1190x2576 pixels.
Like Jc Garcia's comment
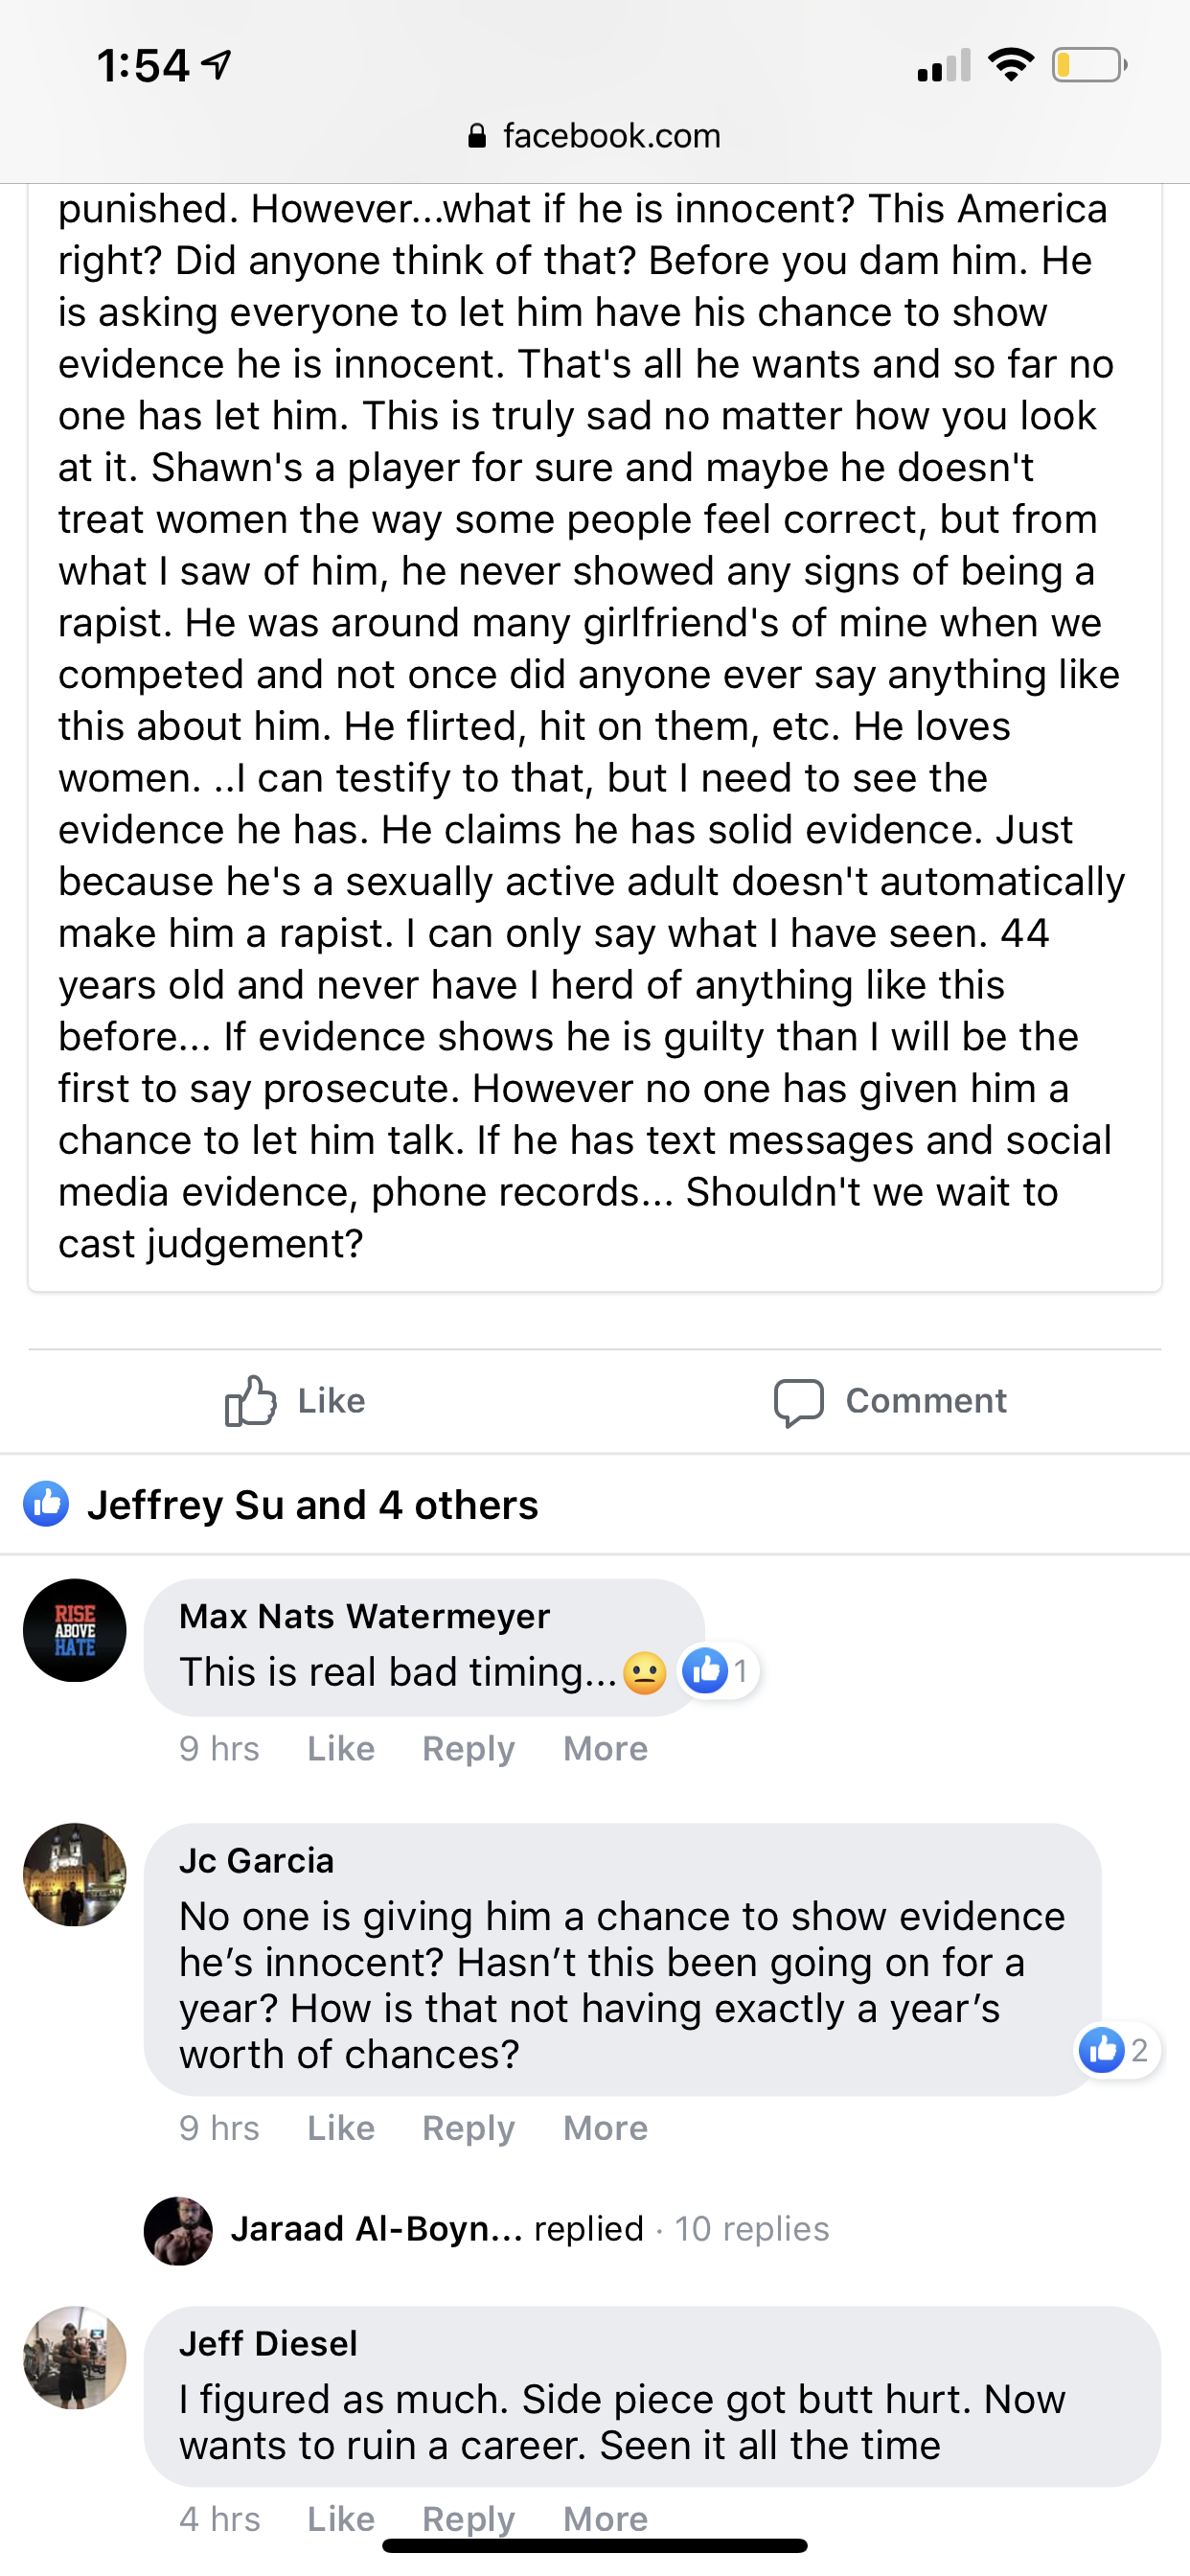pyautogui.click(x=341, y=2128)
